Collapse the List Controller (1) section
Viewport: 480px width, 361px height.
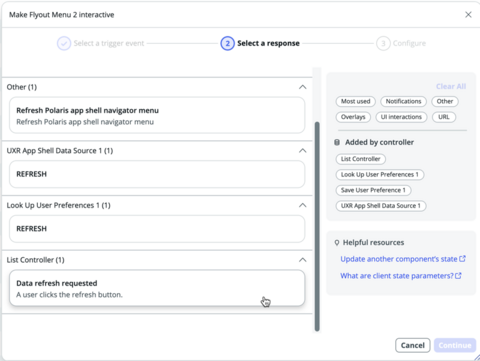(302, 260)
